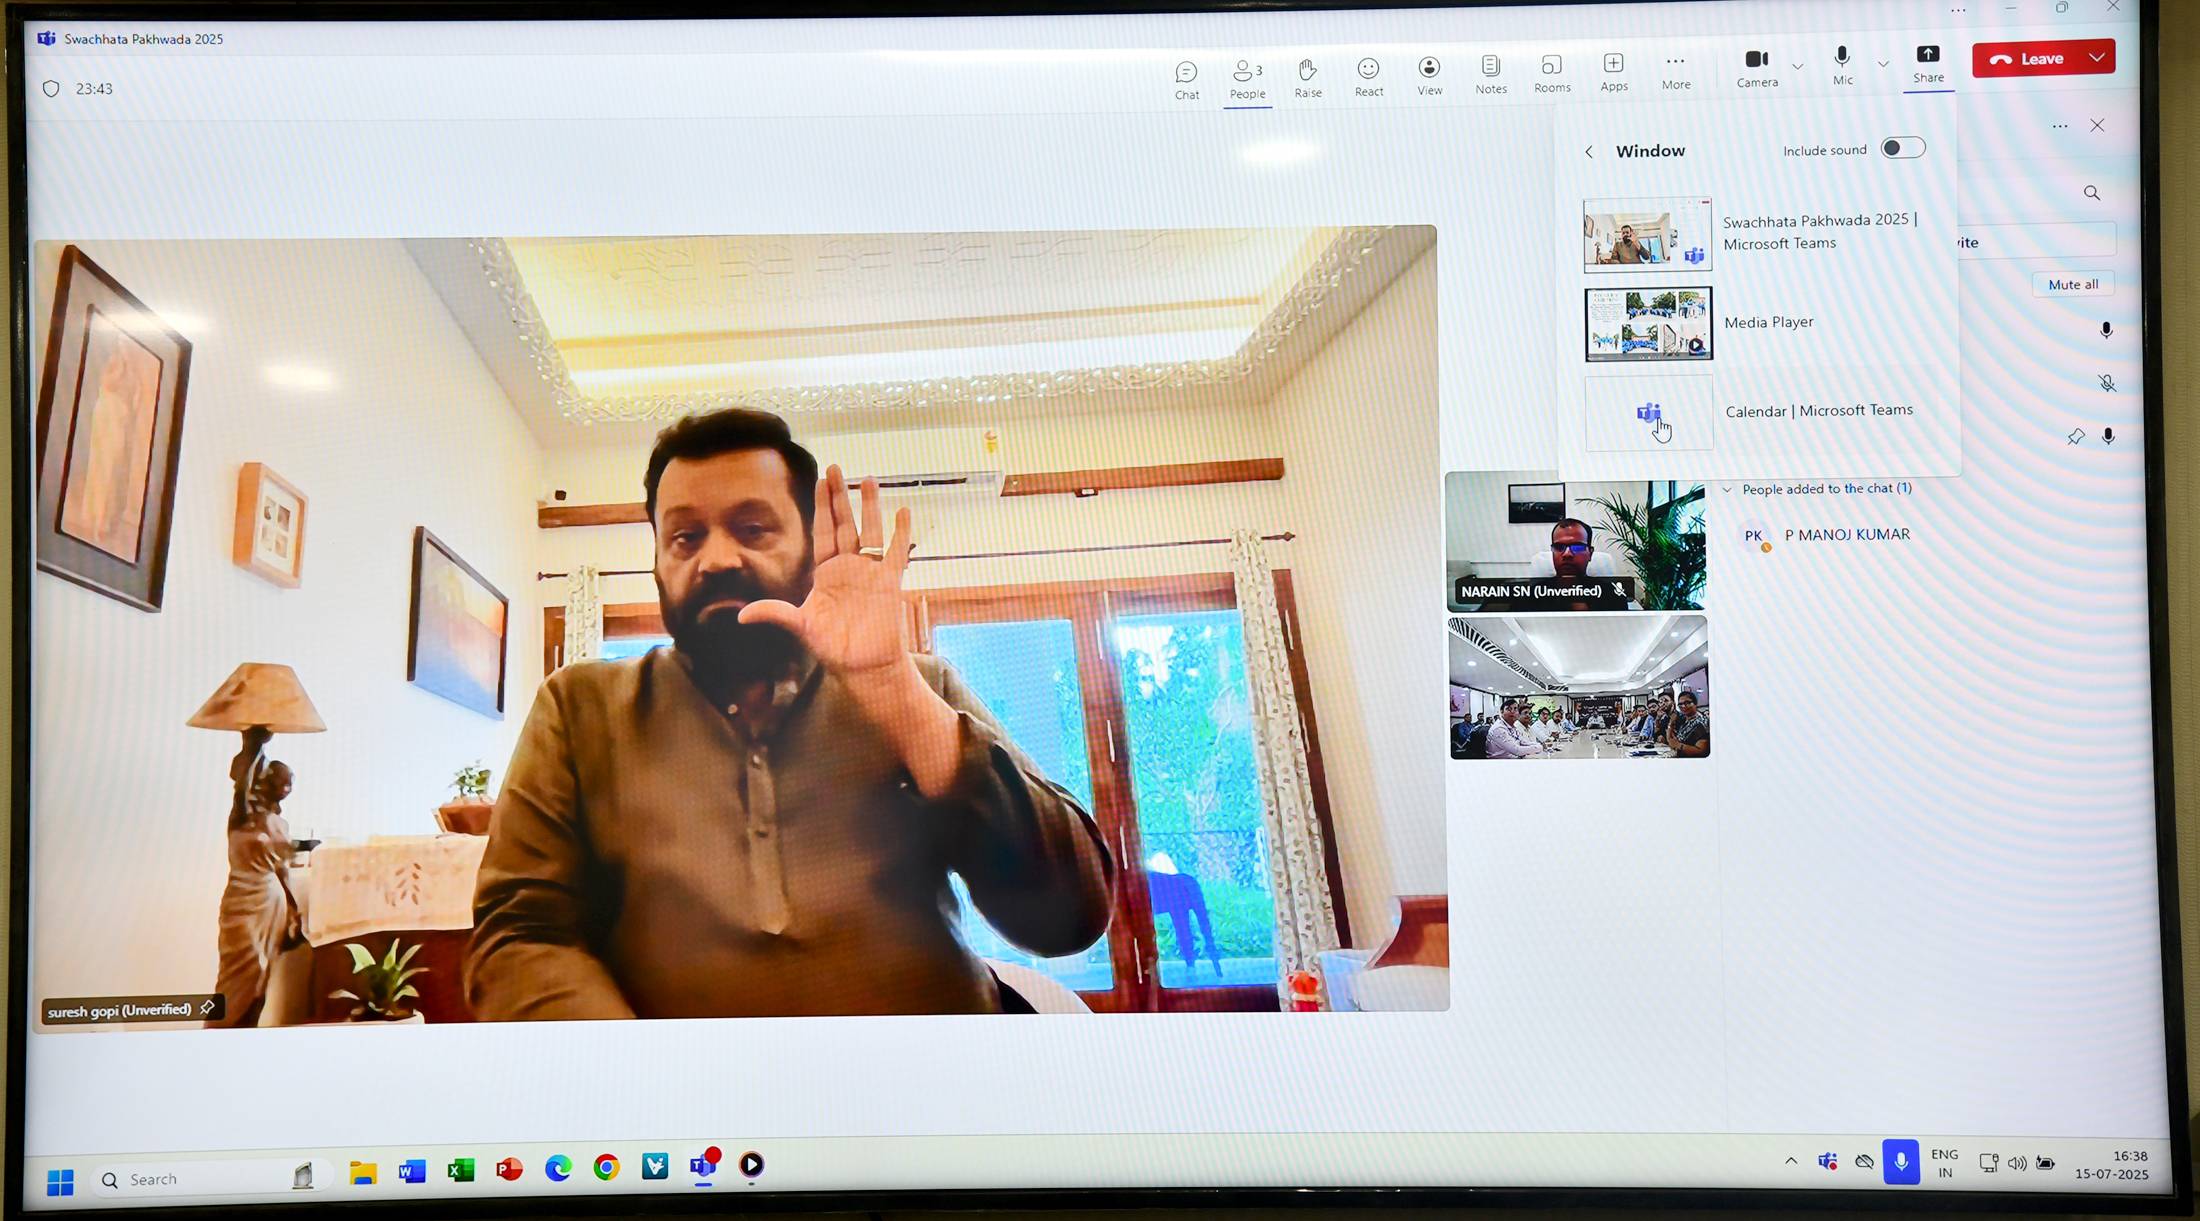Collapse People added to the chat

pos(1727,490)
